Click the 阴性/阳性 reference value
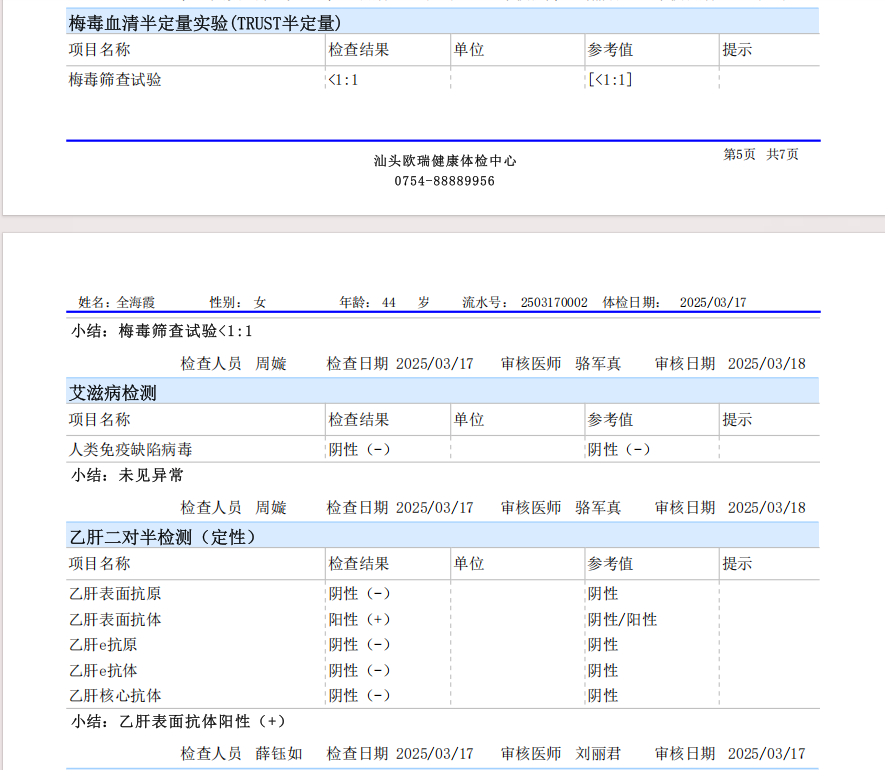885x770 pixels. [622, 620]
